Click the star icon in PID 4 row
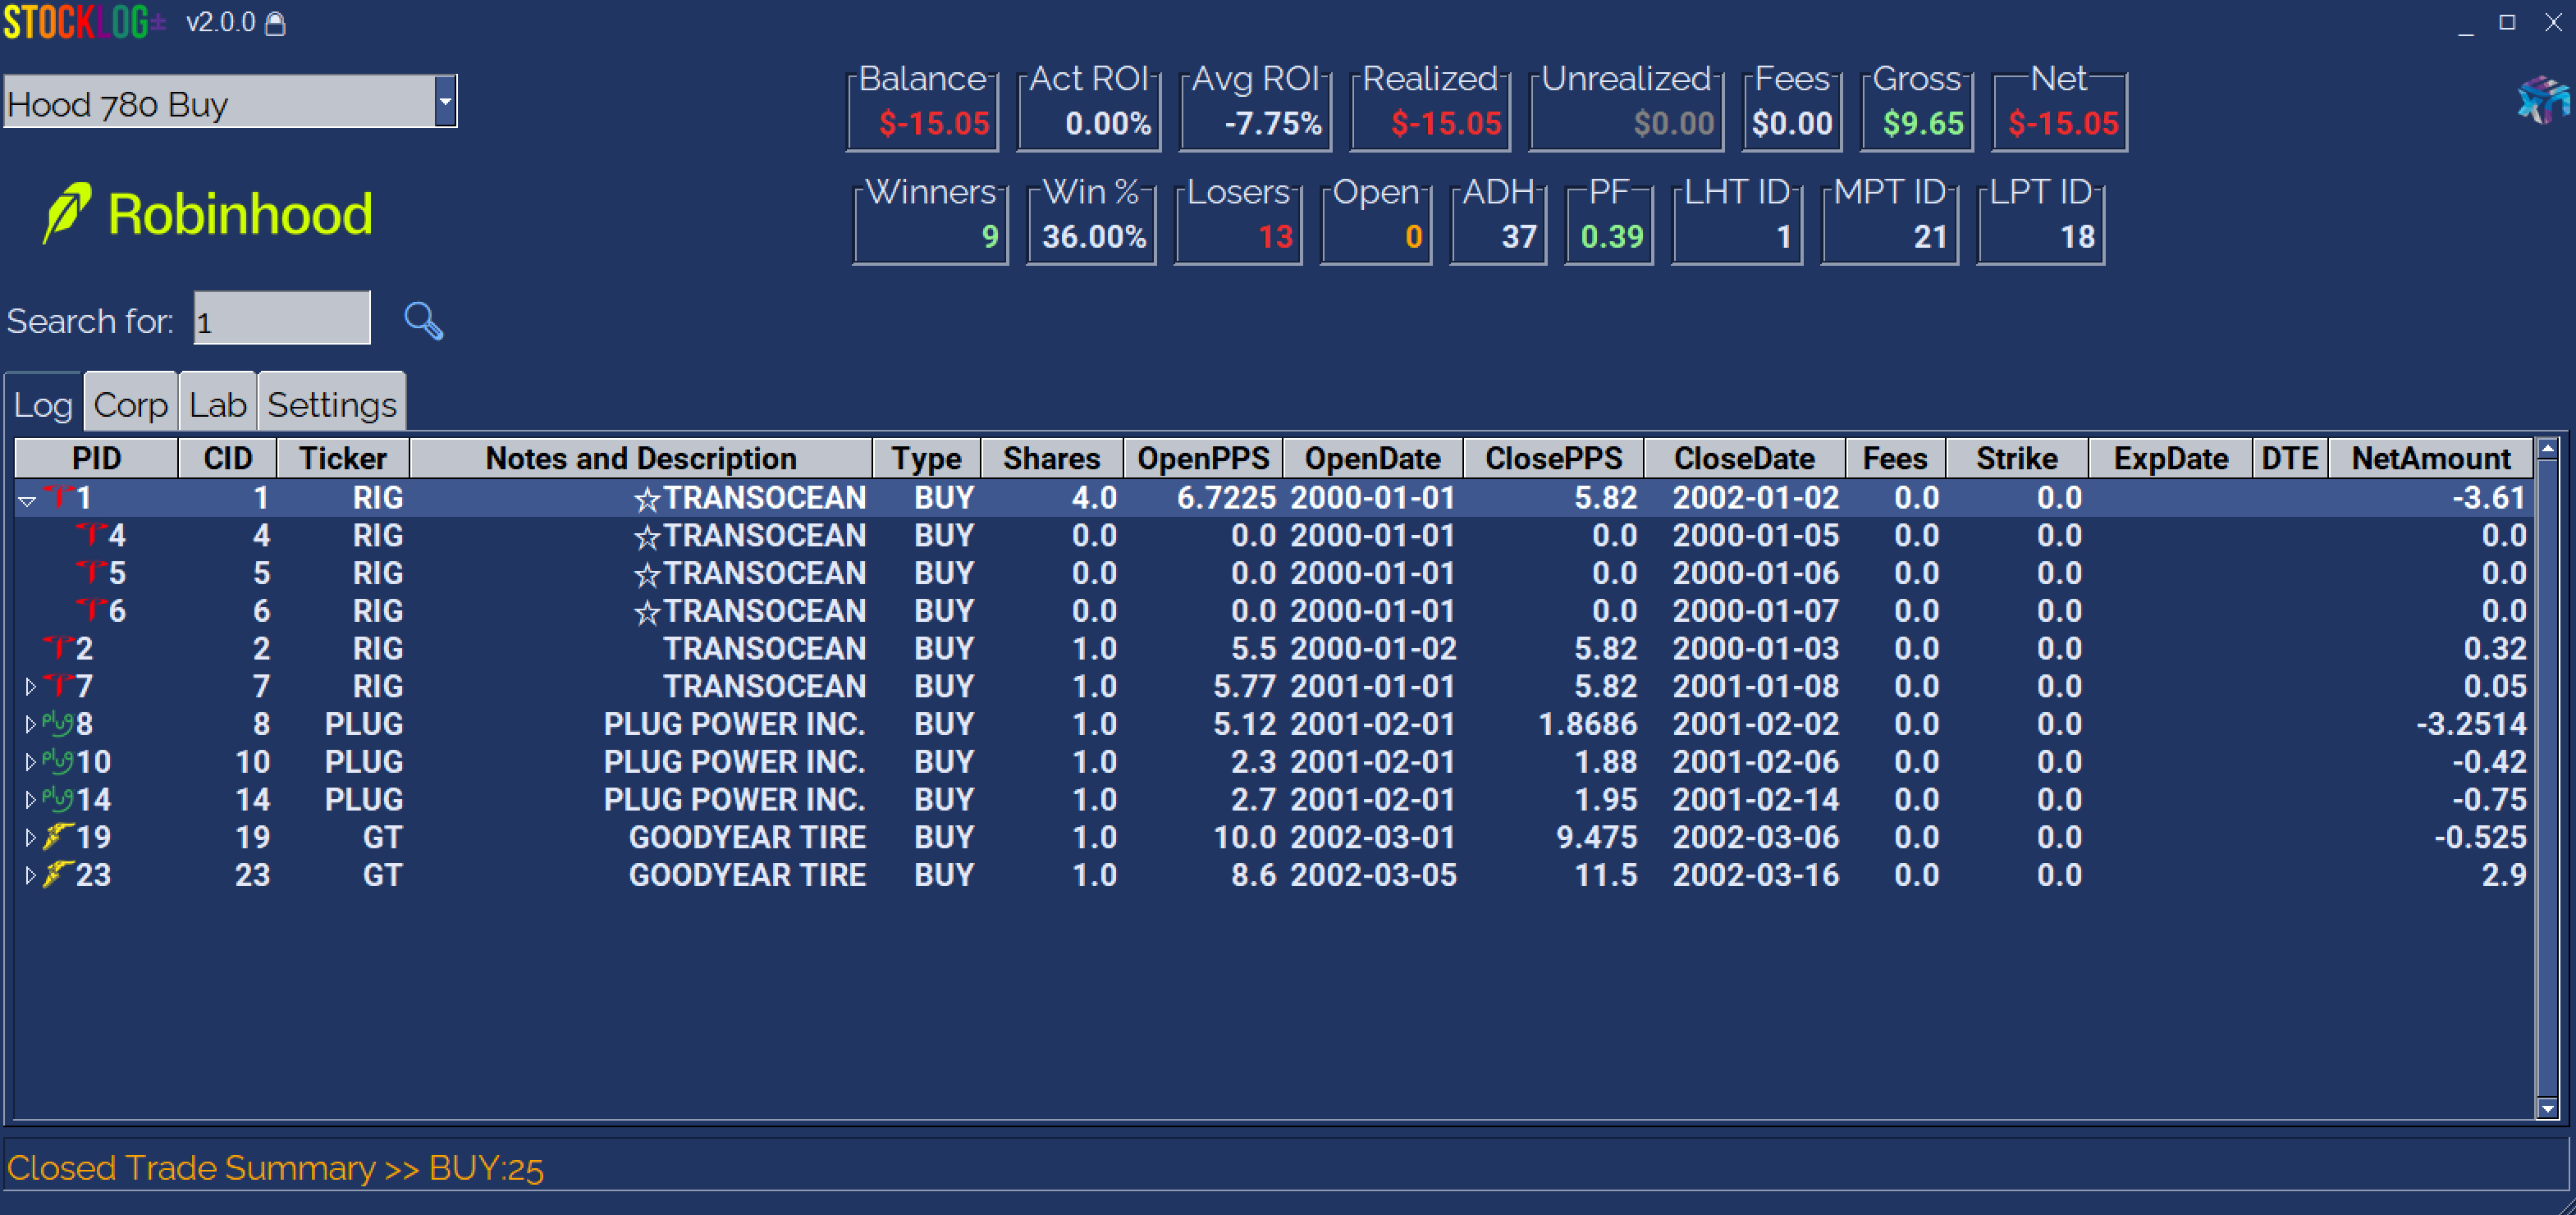The width and height of the screenshot is (2576, 1215). (x=647, y=537)
